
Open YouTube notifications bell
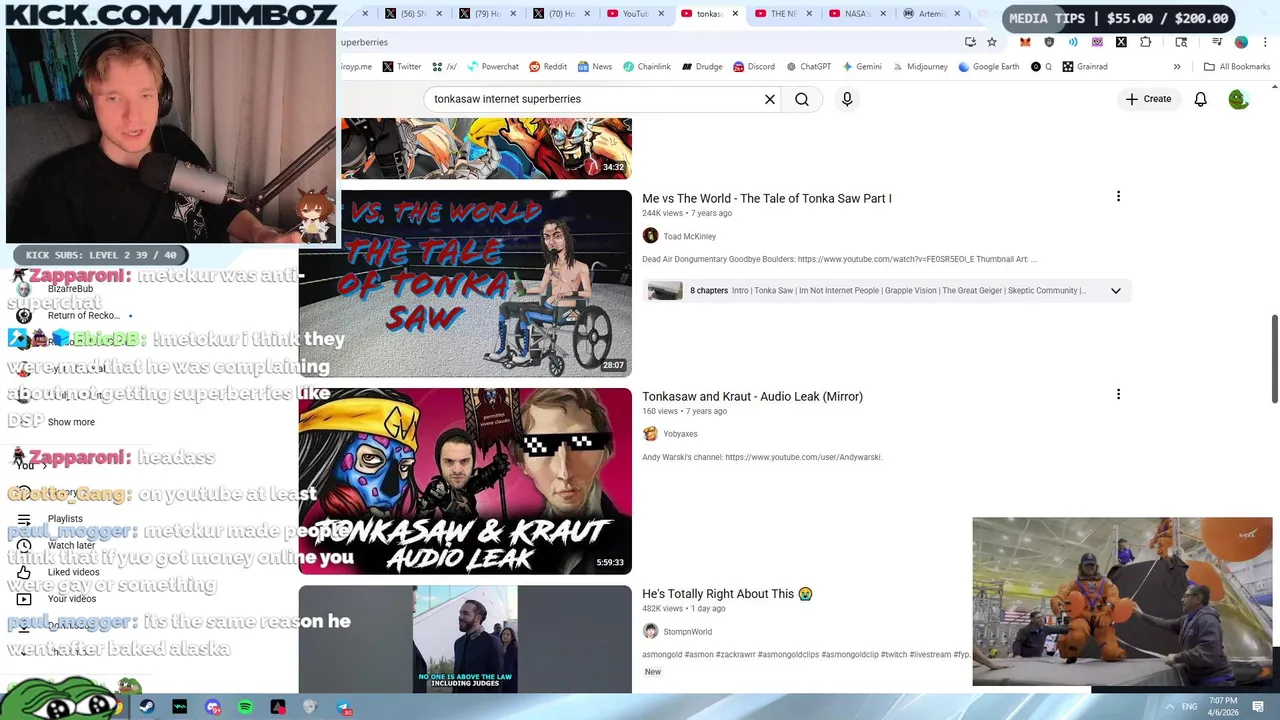1200,99
